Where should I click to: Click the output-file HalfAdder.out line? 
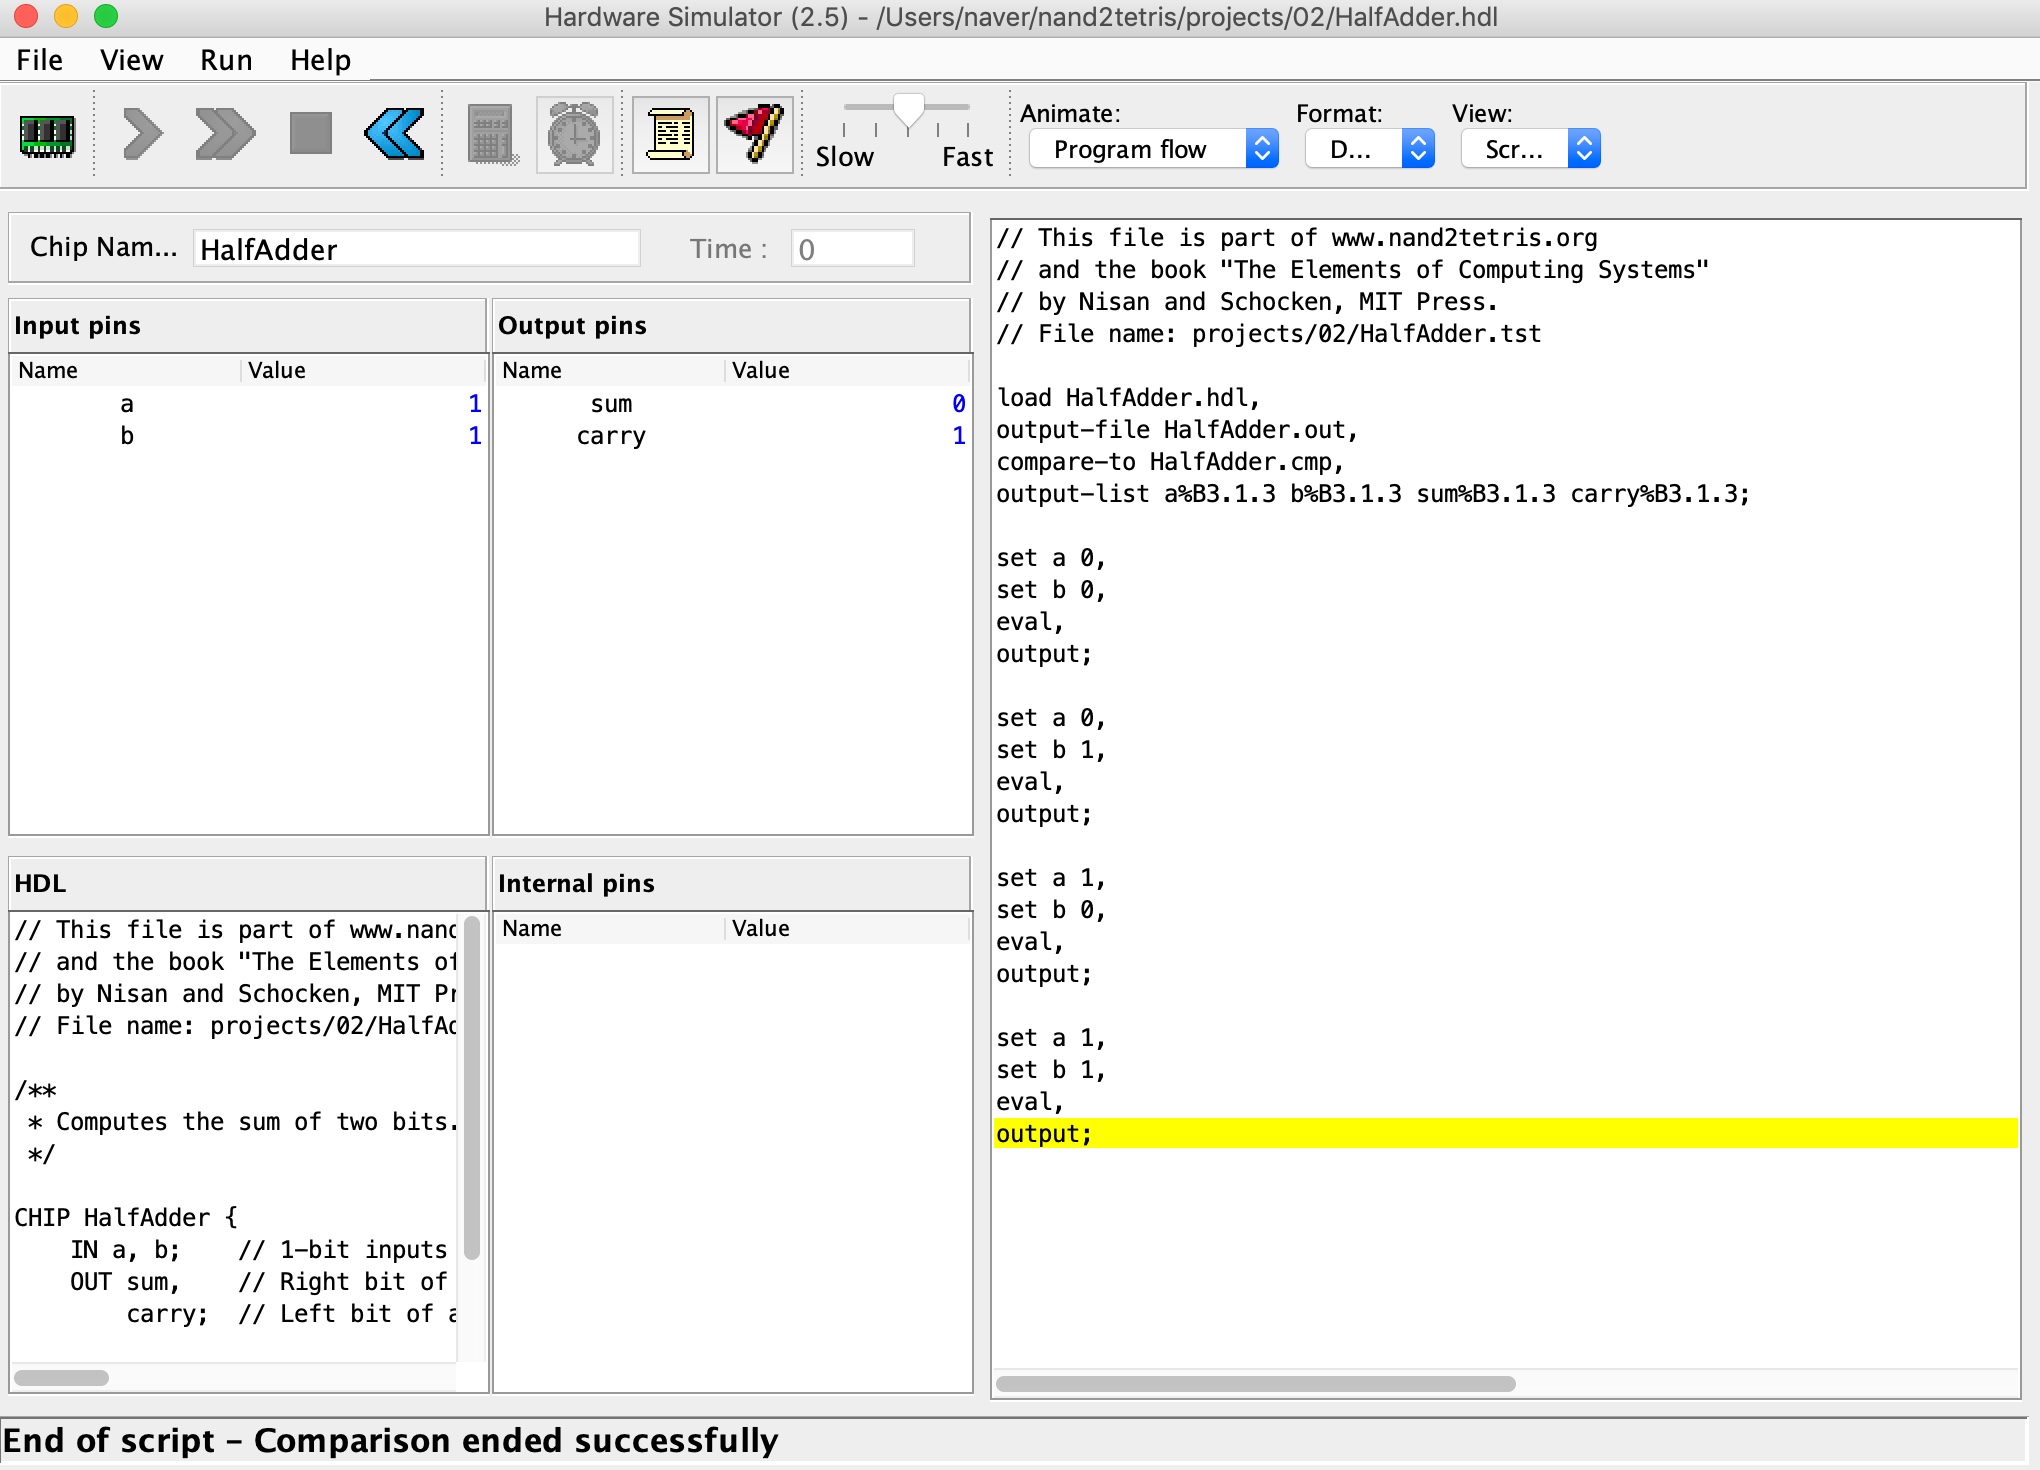[x=1177, y=429]
